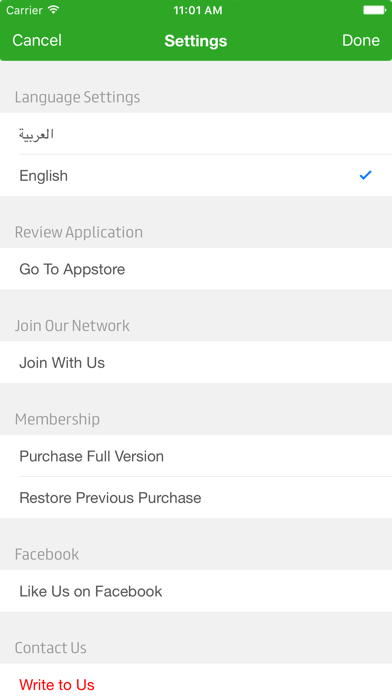Viewport: 392px width, 696px height.
Task: Select English language option
Action: pyautogui.click(x=196, y=175)
